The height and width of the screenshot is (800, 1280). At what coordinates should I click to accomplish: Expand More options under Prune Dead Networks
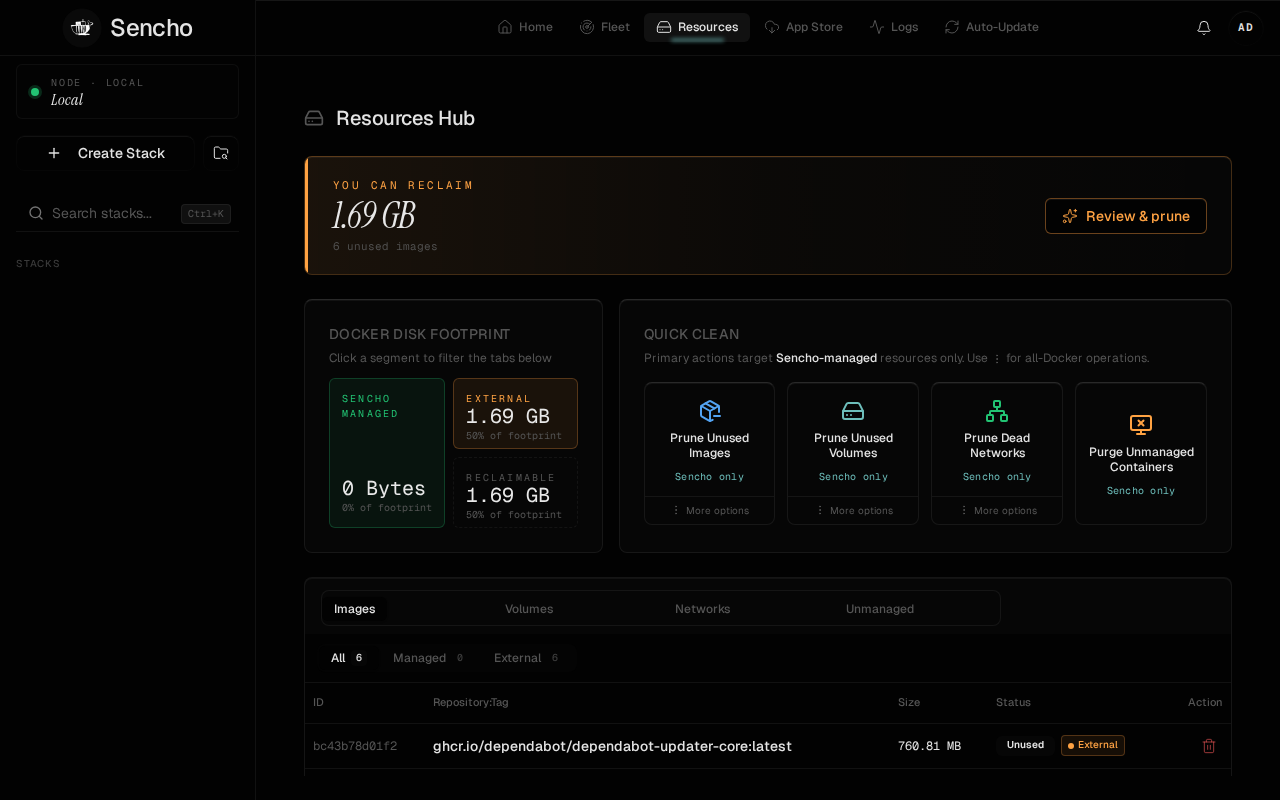(997, 510)
